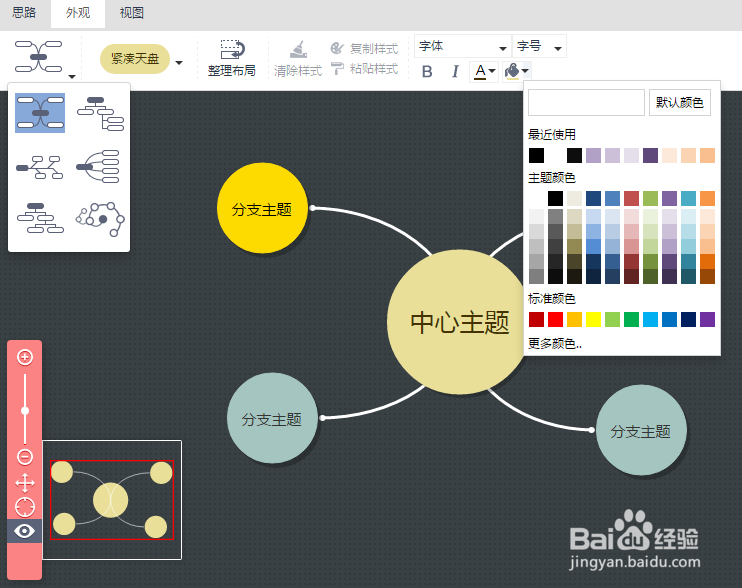Pick the fishbone diagram layout
Viewport: 742px width, 588px height.
40,167
